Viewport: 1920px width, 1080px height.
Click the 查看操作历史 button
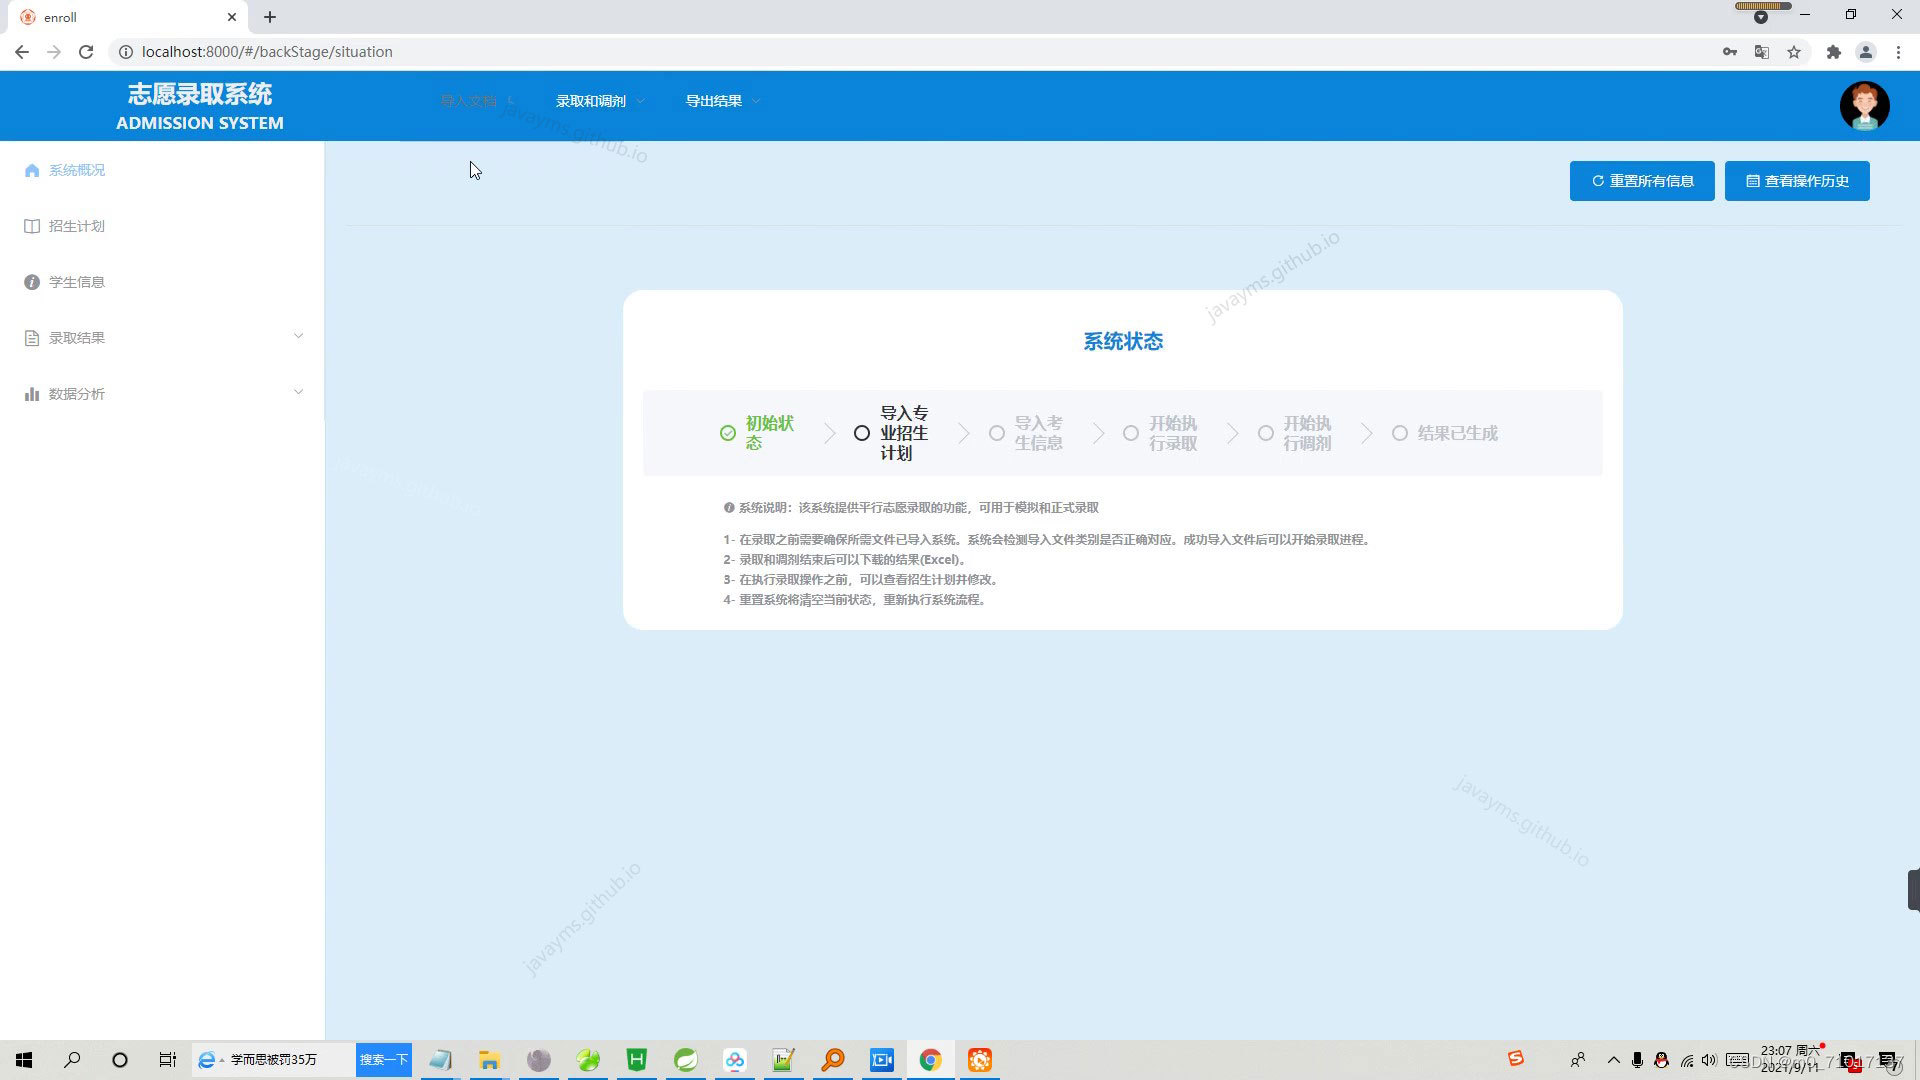click(x=1797, y=181)
